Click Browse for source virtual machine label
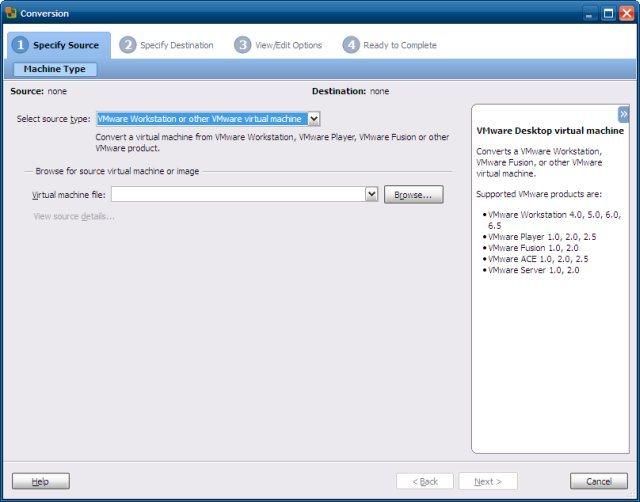 (x=117, y=171)
